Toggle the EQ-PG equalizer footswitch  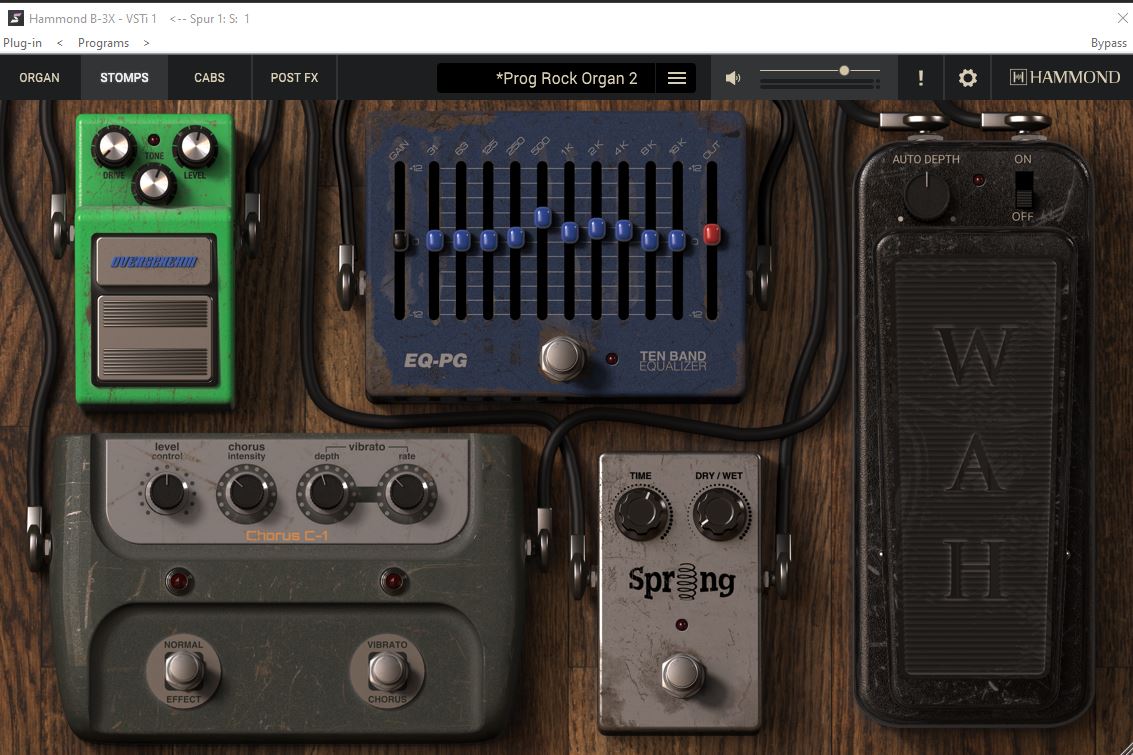pos(562,357)
